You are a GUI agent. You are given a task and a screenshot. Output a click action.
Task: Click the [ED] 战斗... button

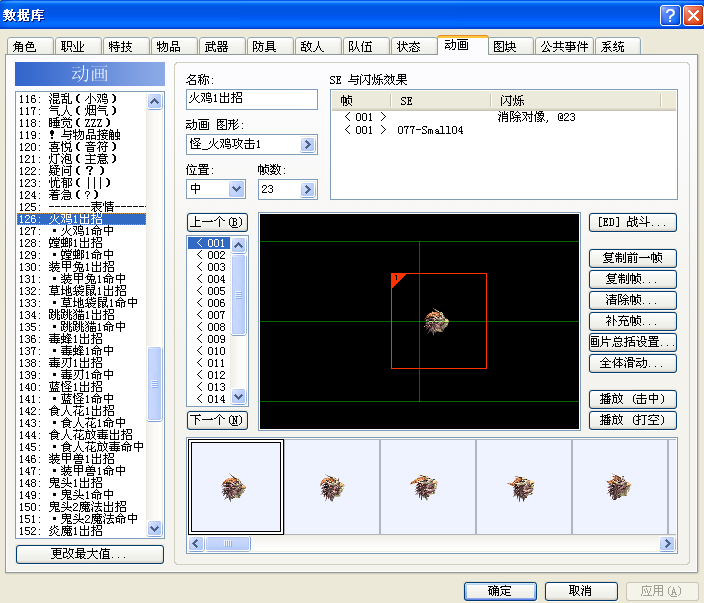click(632, 222)
